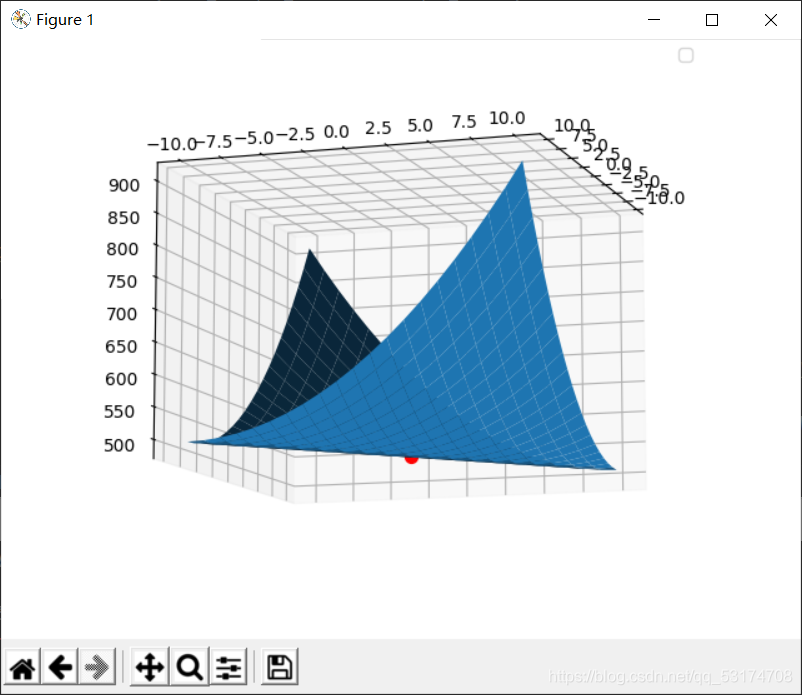Click the 500 tick label on the z axis
This screenshot has width=802, height=695.
120,445
